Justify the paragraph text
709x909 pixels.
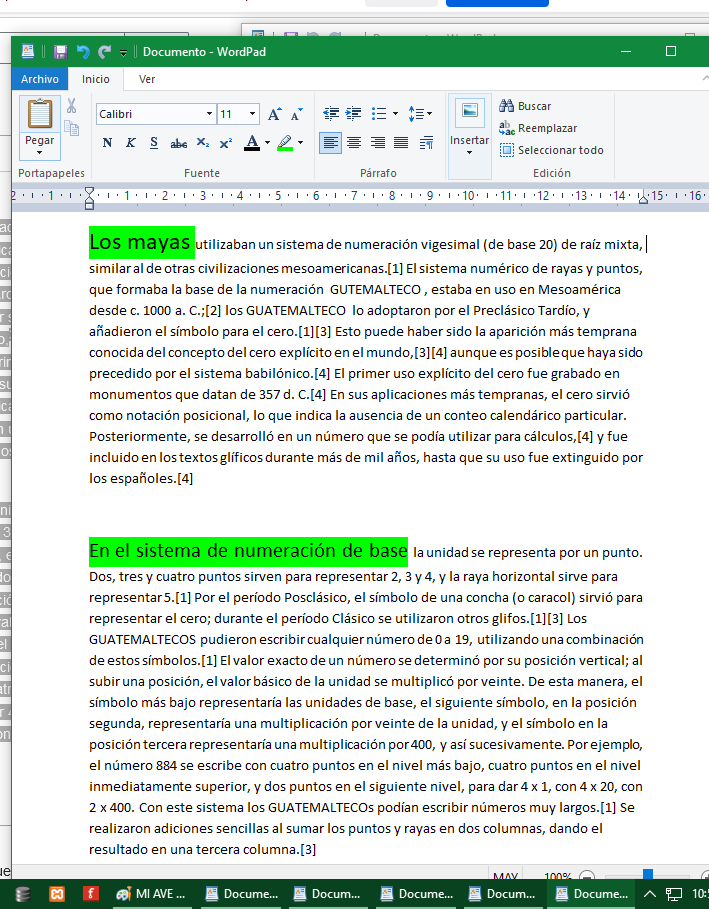pos(401,143)
